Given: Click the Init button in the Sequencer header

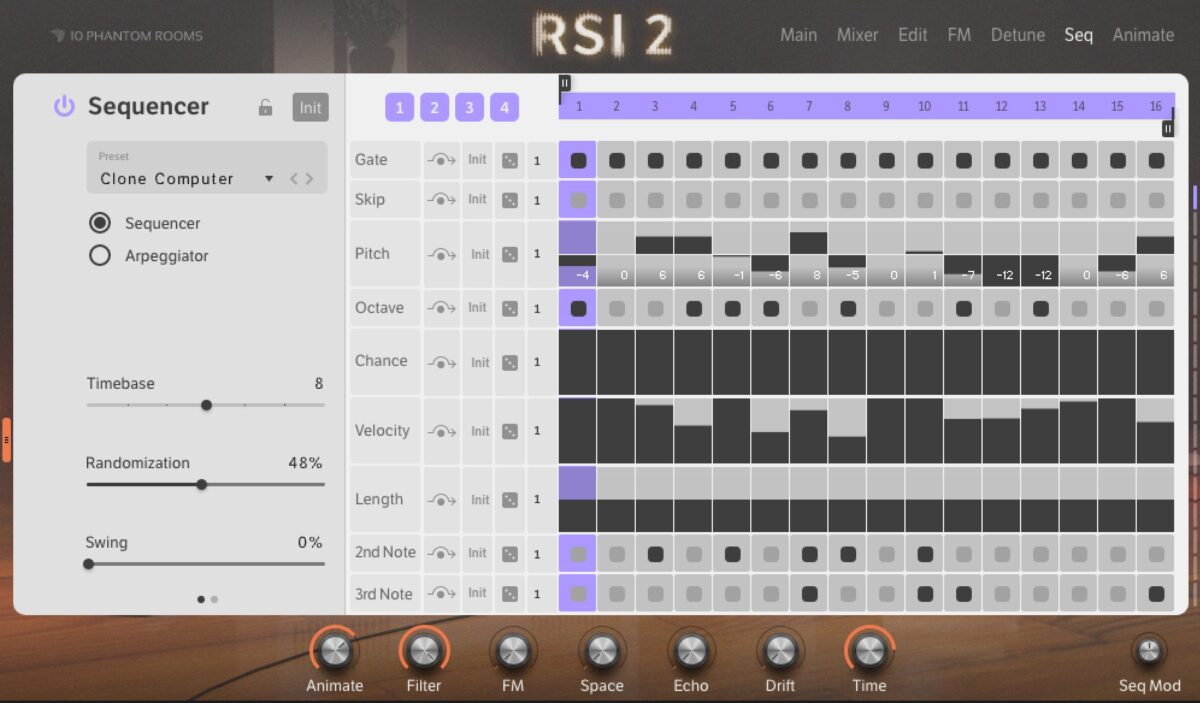Looking at the screenshot, I should (x=310, y=107).
